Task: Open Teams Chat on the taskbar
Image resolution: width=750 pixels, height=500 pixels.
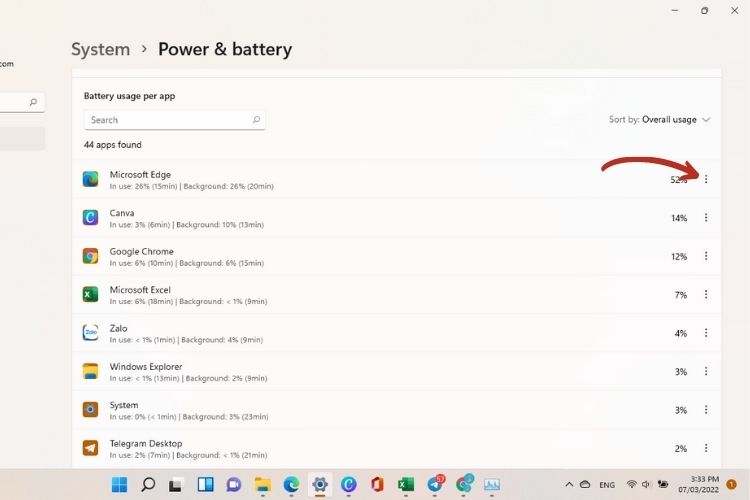Action: click(x=234, y=485)
